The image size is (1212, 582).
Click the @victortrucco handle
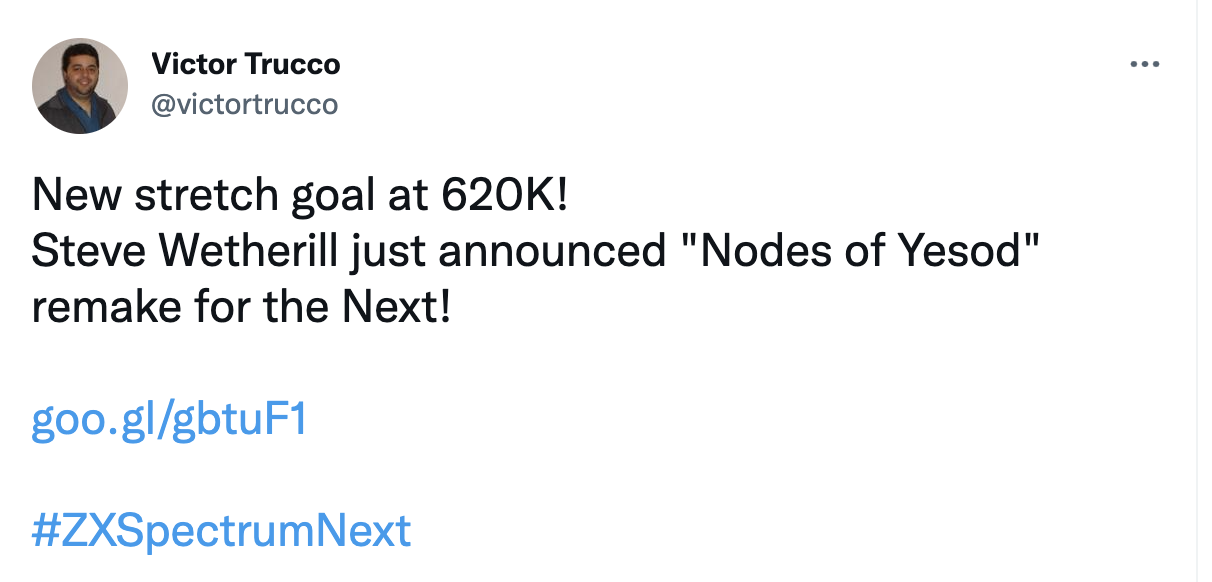pos(245,103)
